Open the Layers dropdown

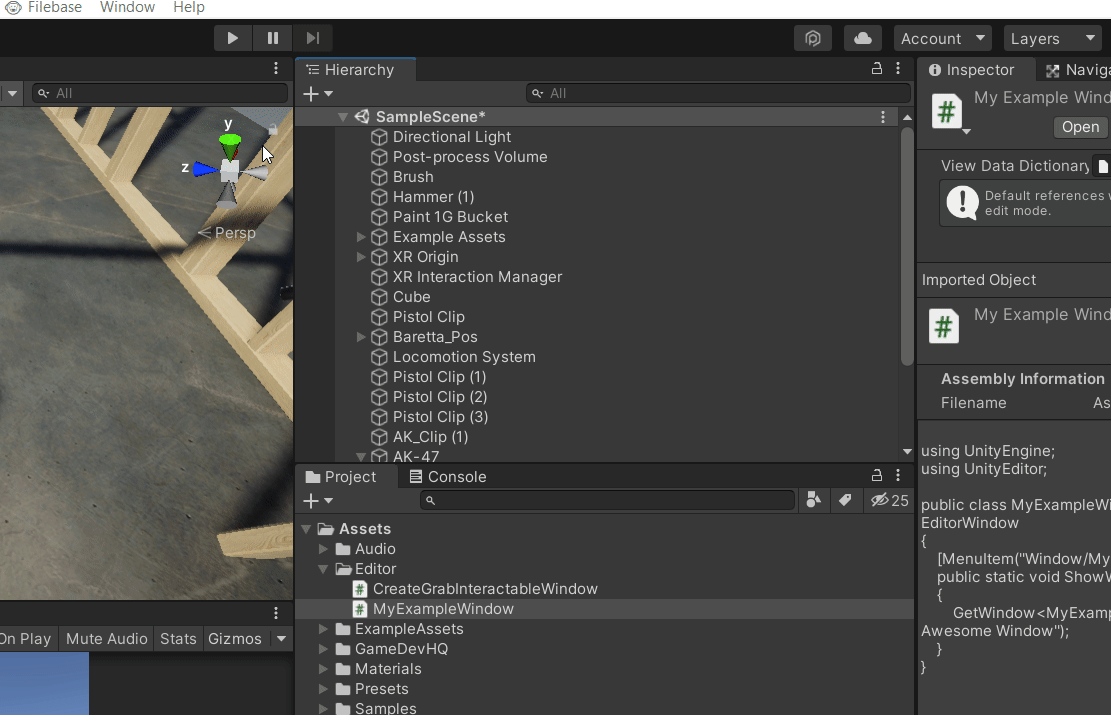tap(1052, 37)
